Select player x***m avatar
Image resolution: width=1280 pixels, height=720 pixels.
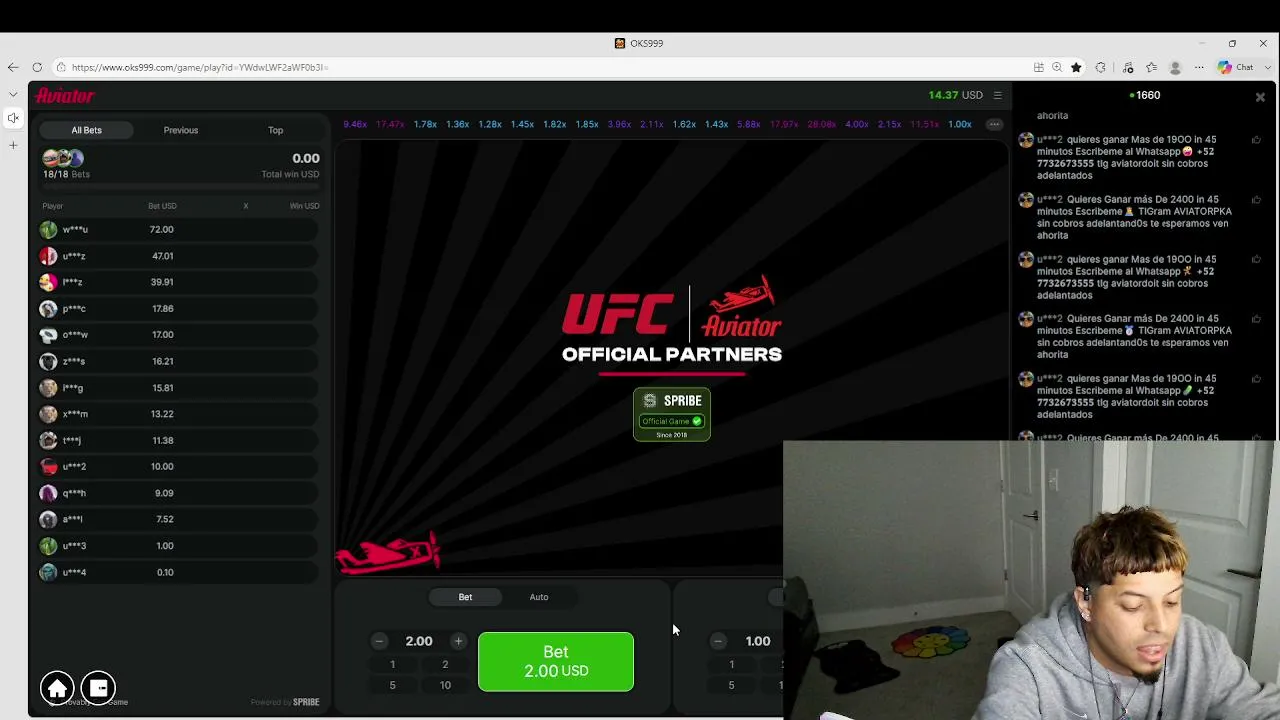click(48, 414)
